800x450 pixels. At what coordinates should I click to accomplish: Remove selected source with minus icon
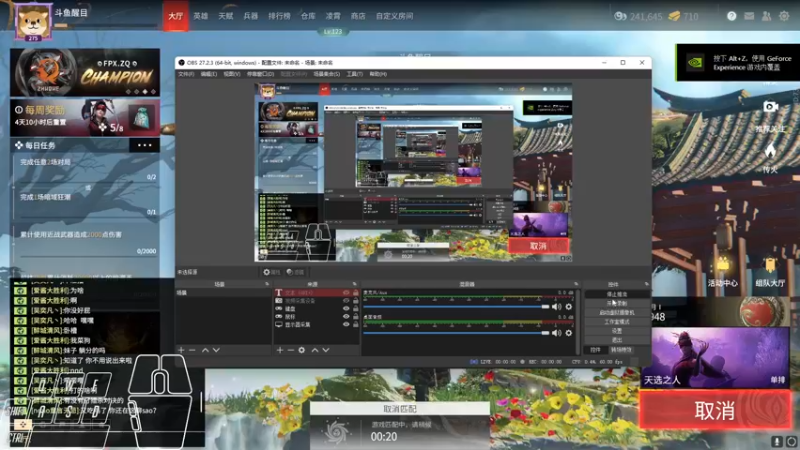pyautogui.click(x=290, y=350)
